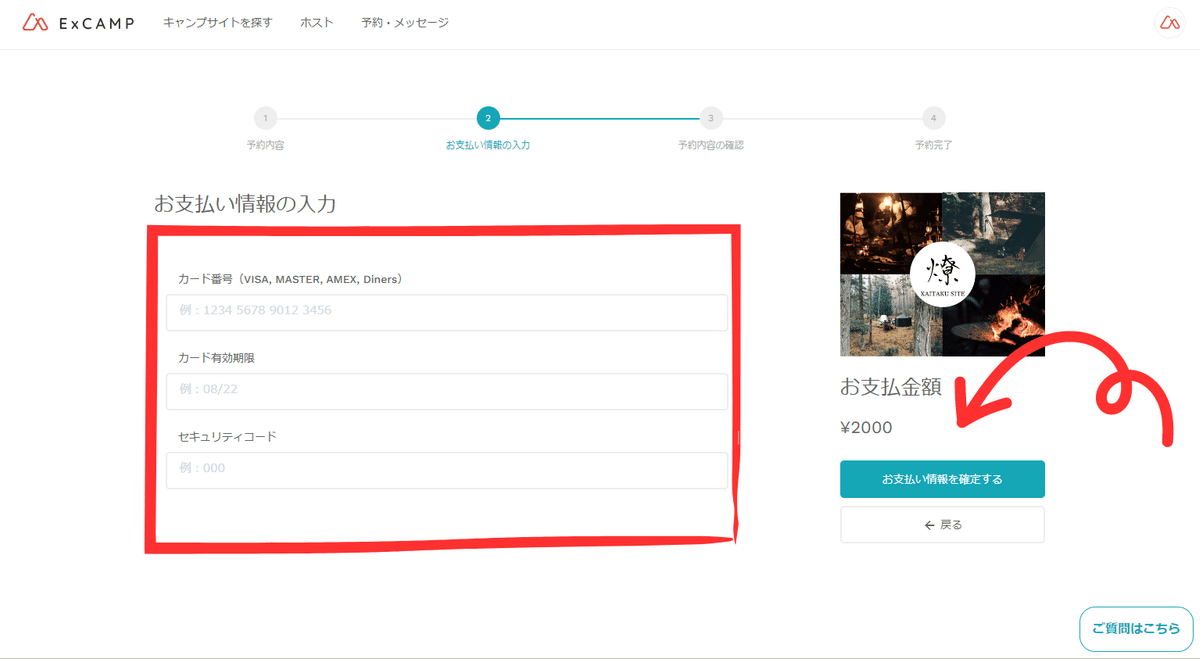Open the ホスト navigation item
This screenshot has width=1200, height=659.
(x=315, y=22)
